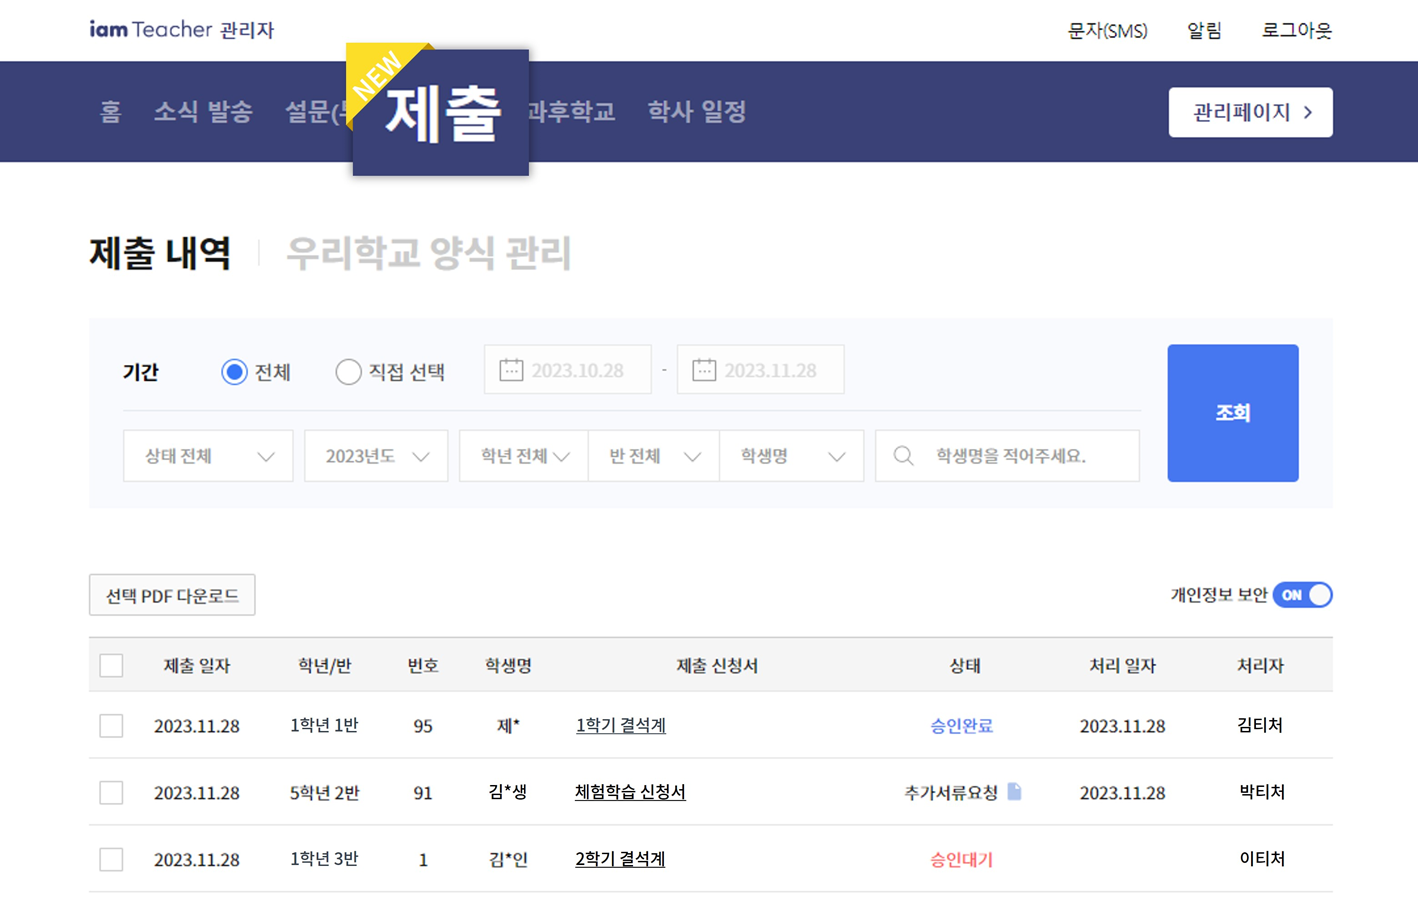Click 선택 PDF 다운로드 button
This screenshot has width=1418, height=905.
(172, 595)
